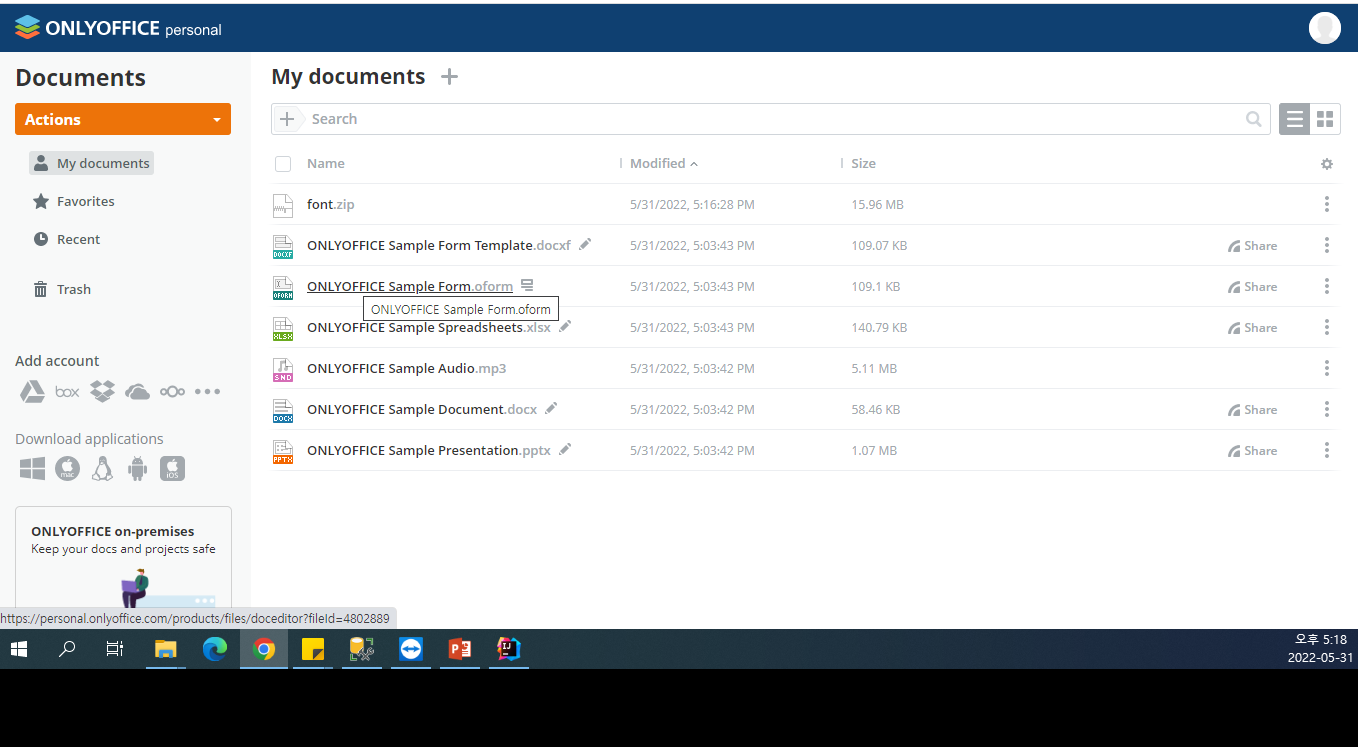The width and height of the screenshot is (1358, 747).
Task: Share ONLYOFFICE Sample Form Template
Action: pyautogui.click(x=1253, y=245)
